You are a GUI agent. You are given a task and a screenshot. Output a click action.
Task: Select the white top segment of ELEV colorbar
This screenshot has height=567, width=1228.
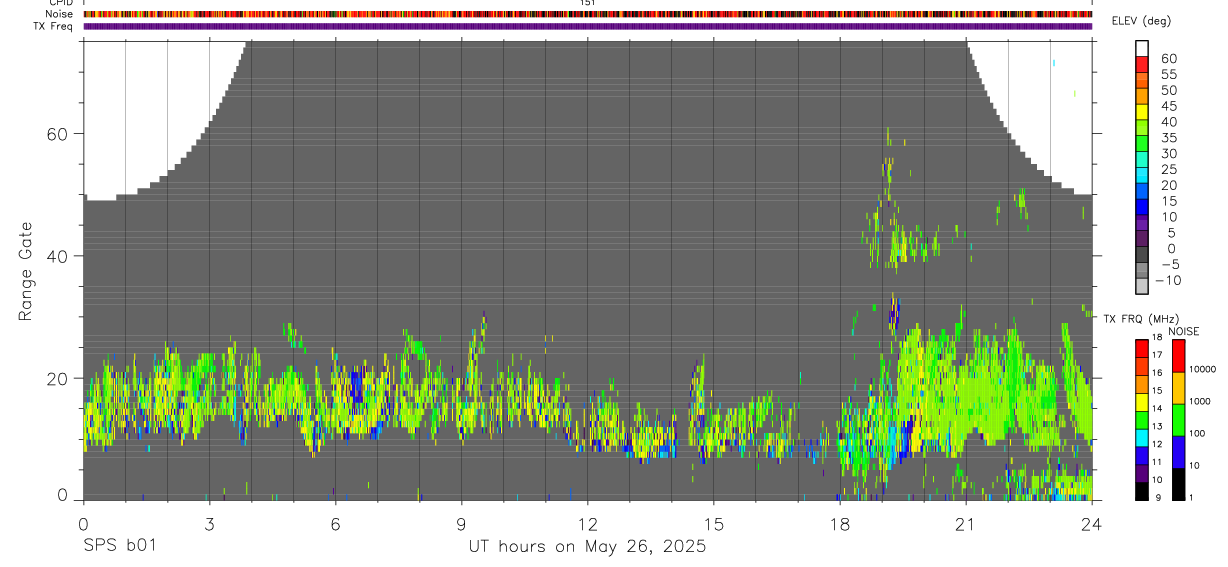1142,47
